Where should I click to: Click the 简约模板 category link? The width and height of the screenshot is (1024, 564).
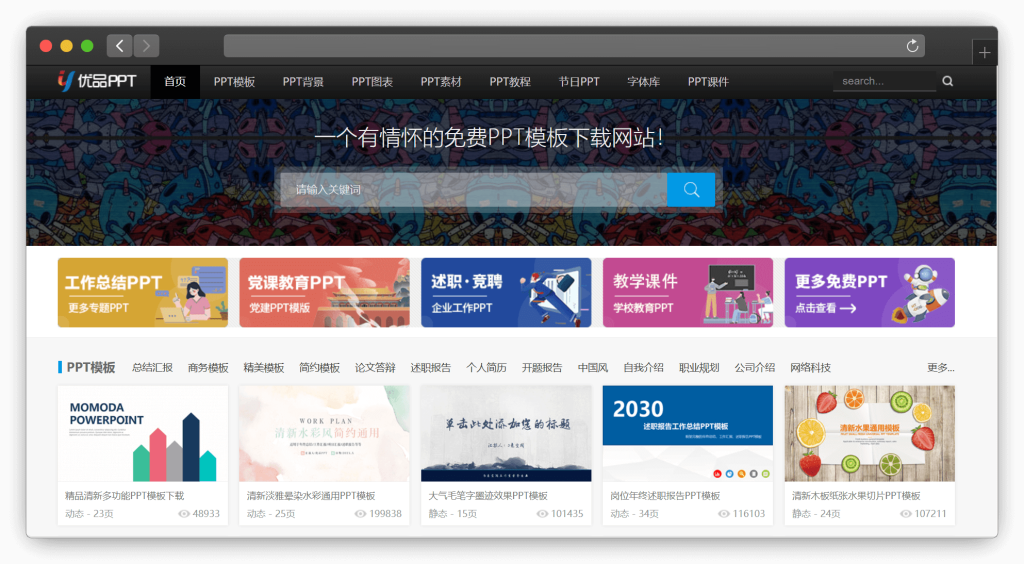[x=319, y=368]
